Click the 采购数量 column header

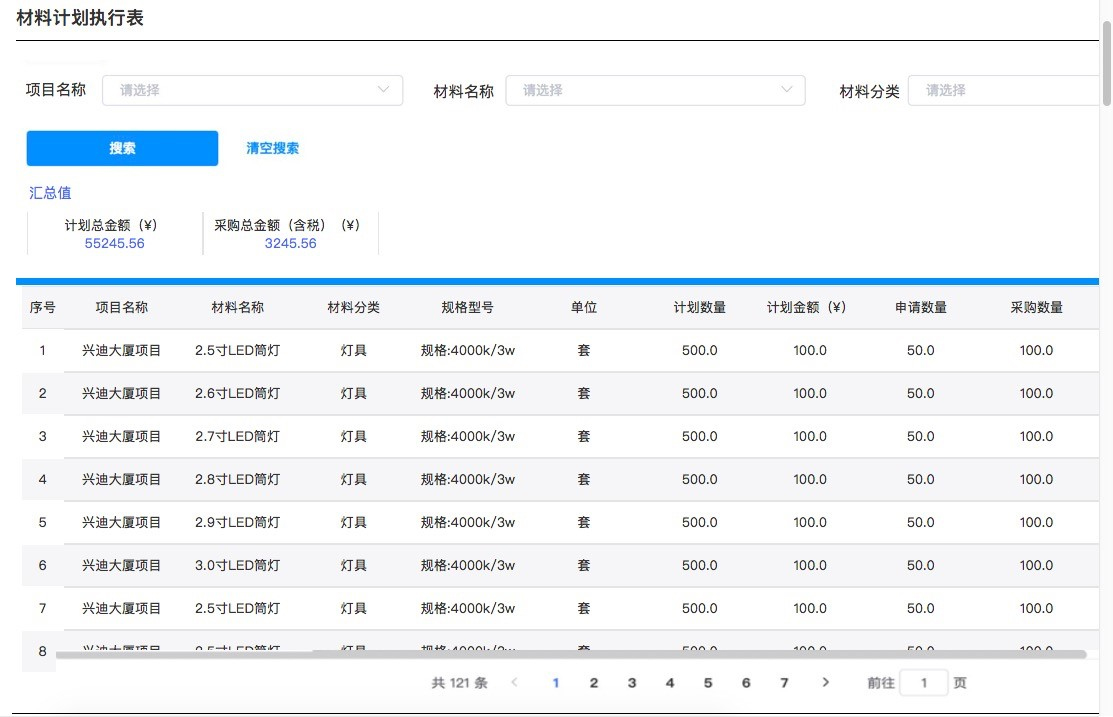[x=1036, y=307]
